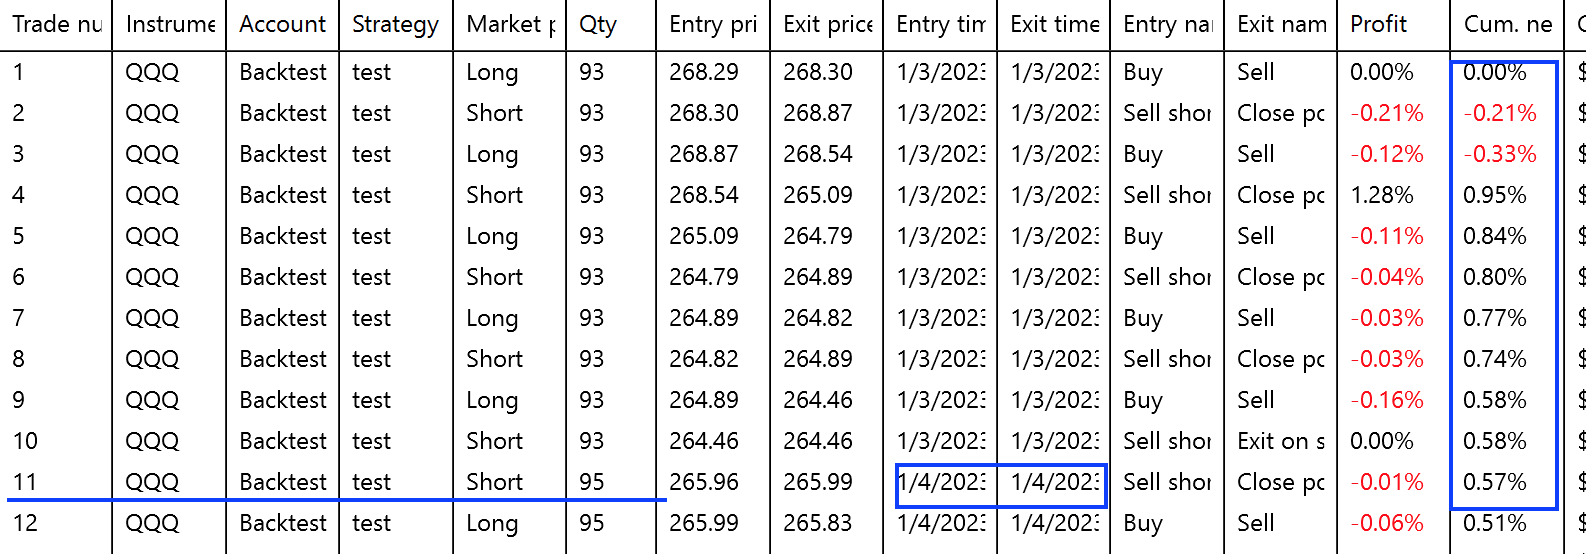1586x554 pixels.
Task: Select exit price 265.09 cell
Action: tap(818, 195)
